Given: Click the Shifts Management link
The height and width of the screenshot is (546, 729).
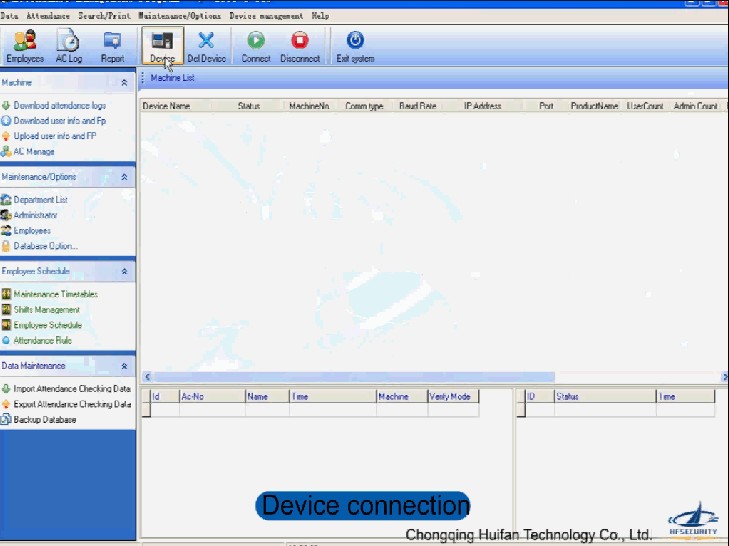Looking at the screenshot, I should click(x=46, y=310).
